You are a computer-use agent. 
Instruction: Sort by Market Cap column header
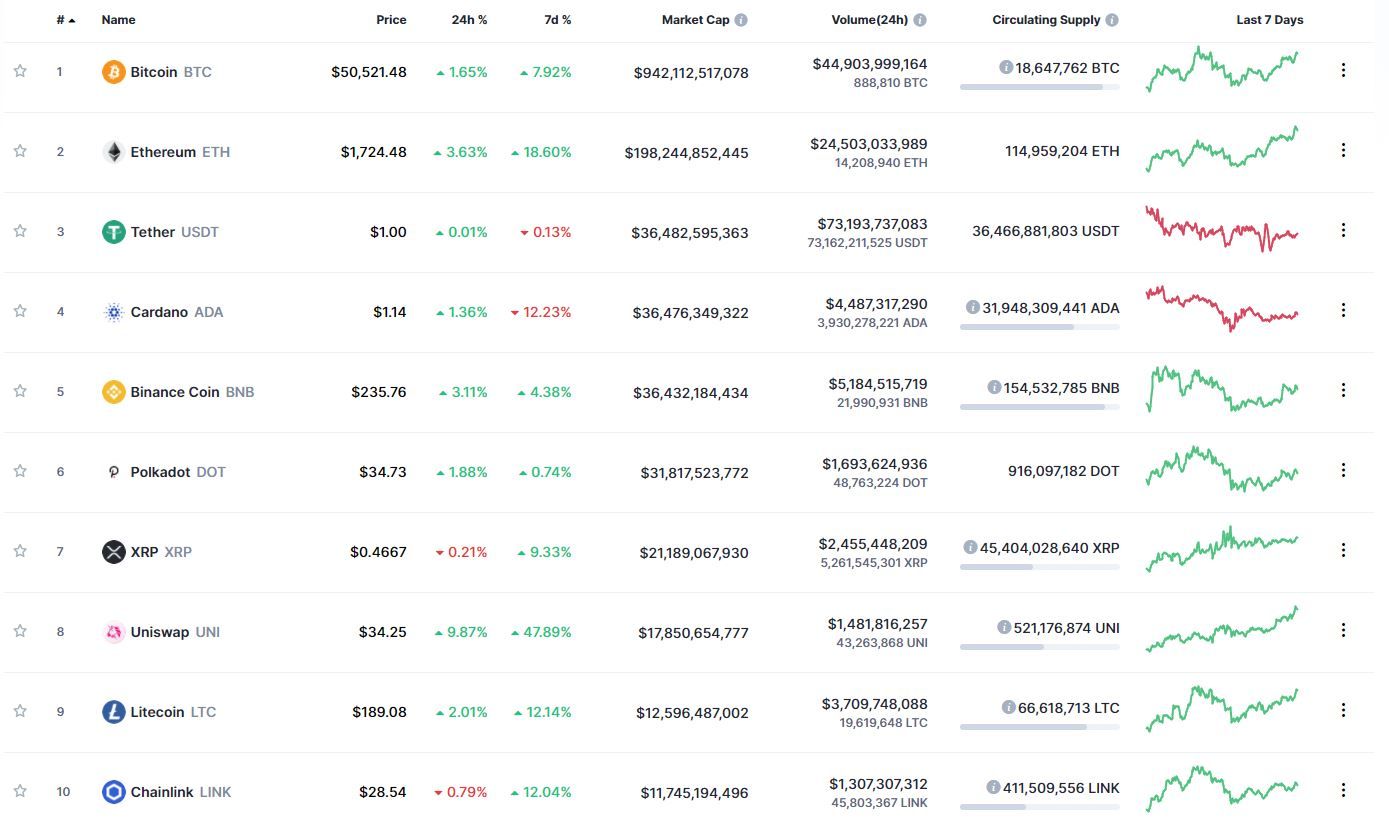696,20
